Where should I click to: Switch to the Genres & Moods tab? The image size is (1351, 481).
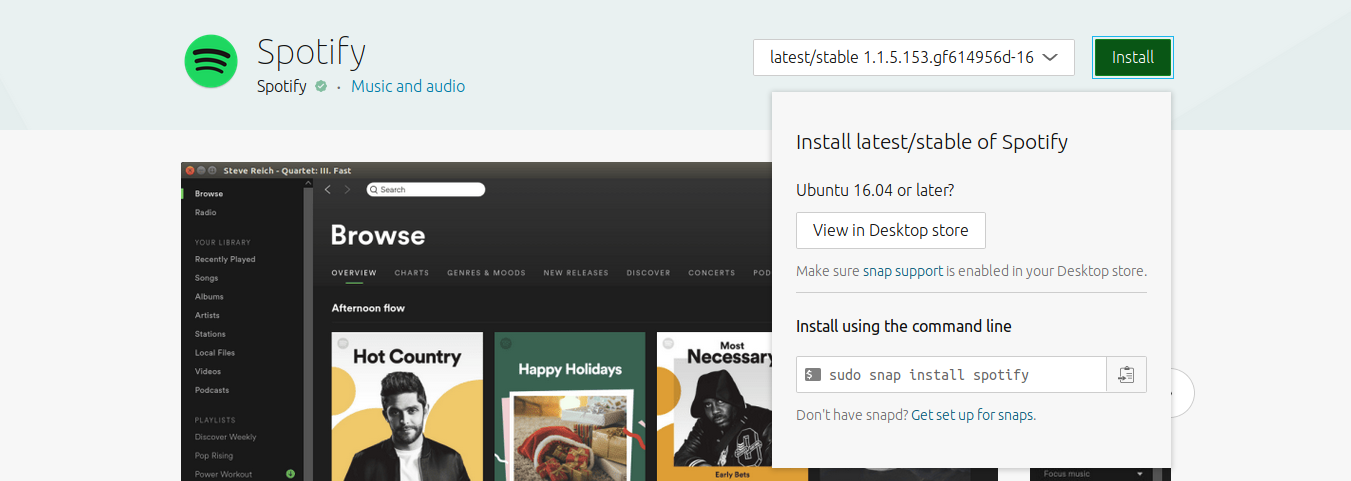pyautogui.click(x=486, y=273)
